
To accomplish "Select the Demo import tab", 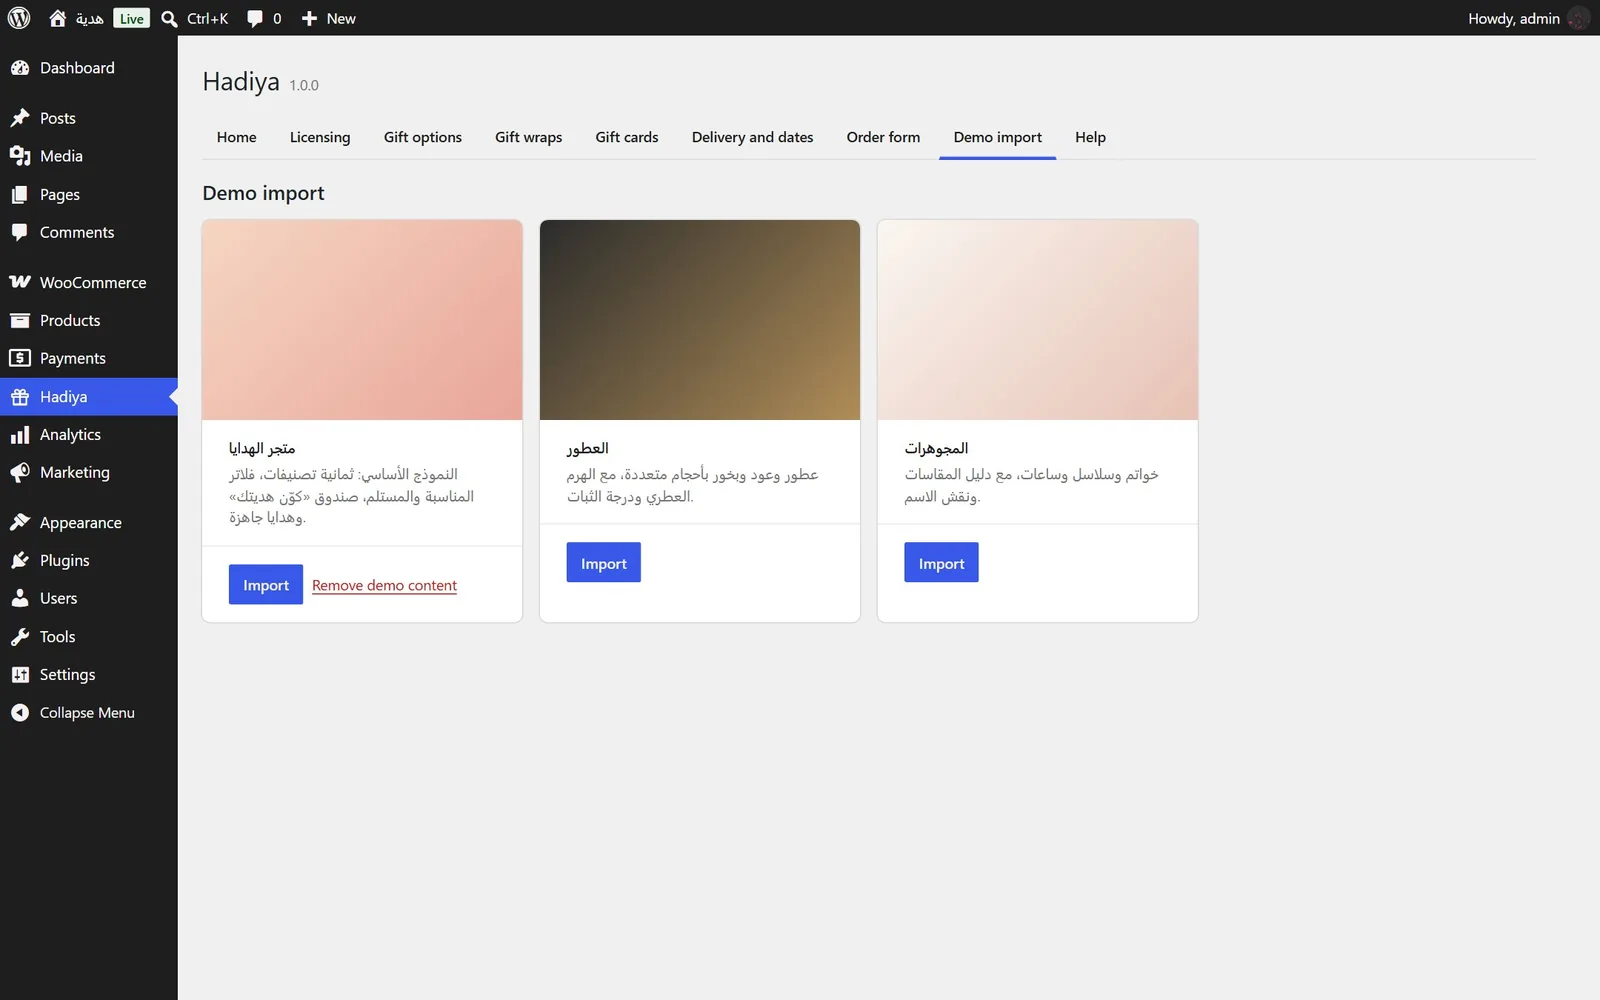I will pos(997,137).
